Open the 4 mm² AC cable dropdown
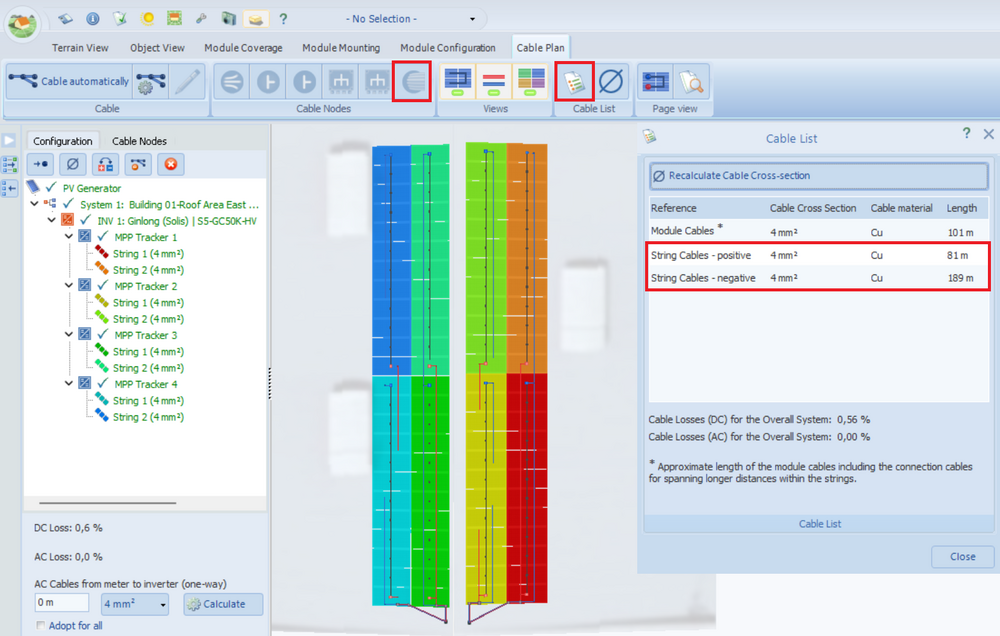 [135, 604]
